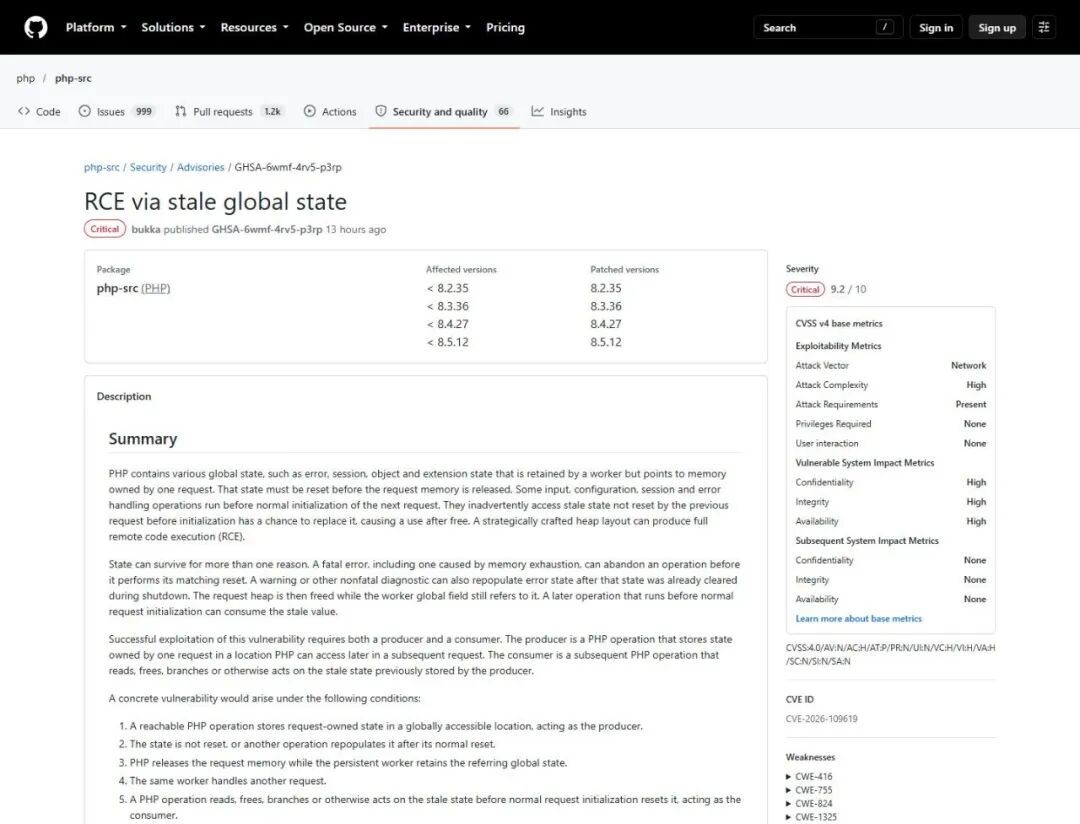Click the Security shield icon
The image size is (1080, 824).
[380, 111]
